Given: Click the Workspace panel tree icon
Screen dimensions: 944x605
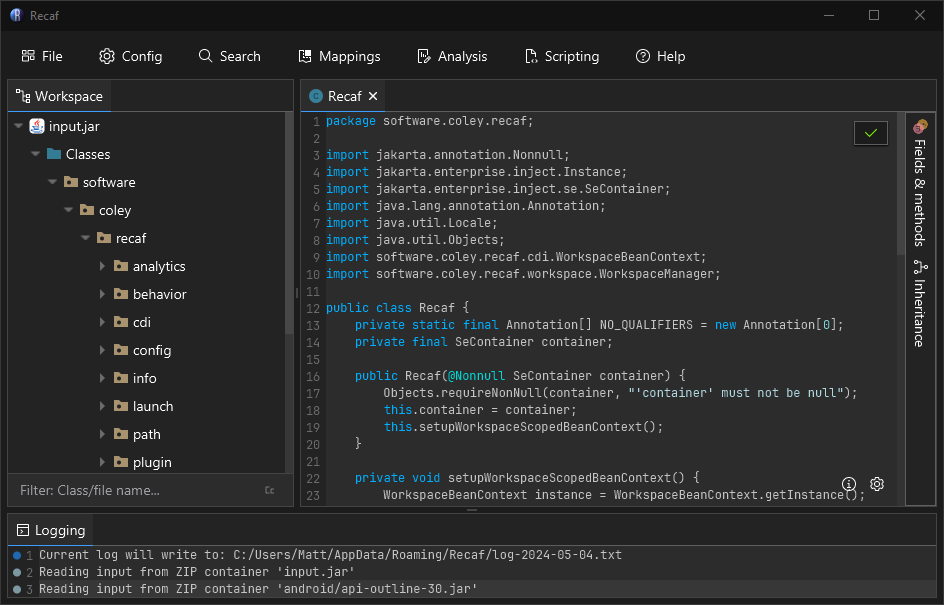Looking at the screenshot, I should click(23, 96).
